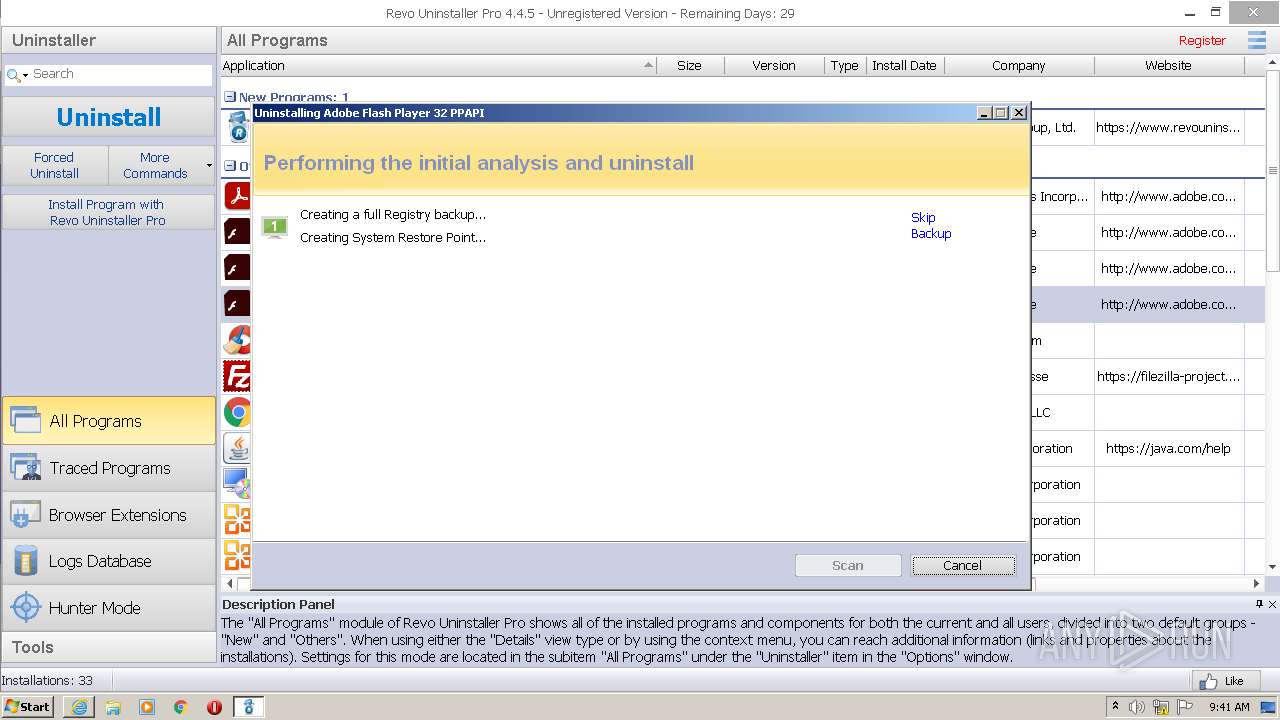Viewport: 1280px width, 720px height.
Task: Click More Commands button
Action: tap(155, 165)
